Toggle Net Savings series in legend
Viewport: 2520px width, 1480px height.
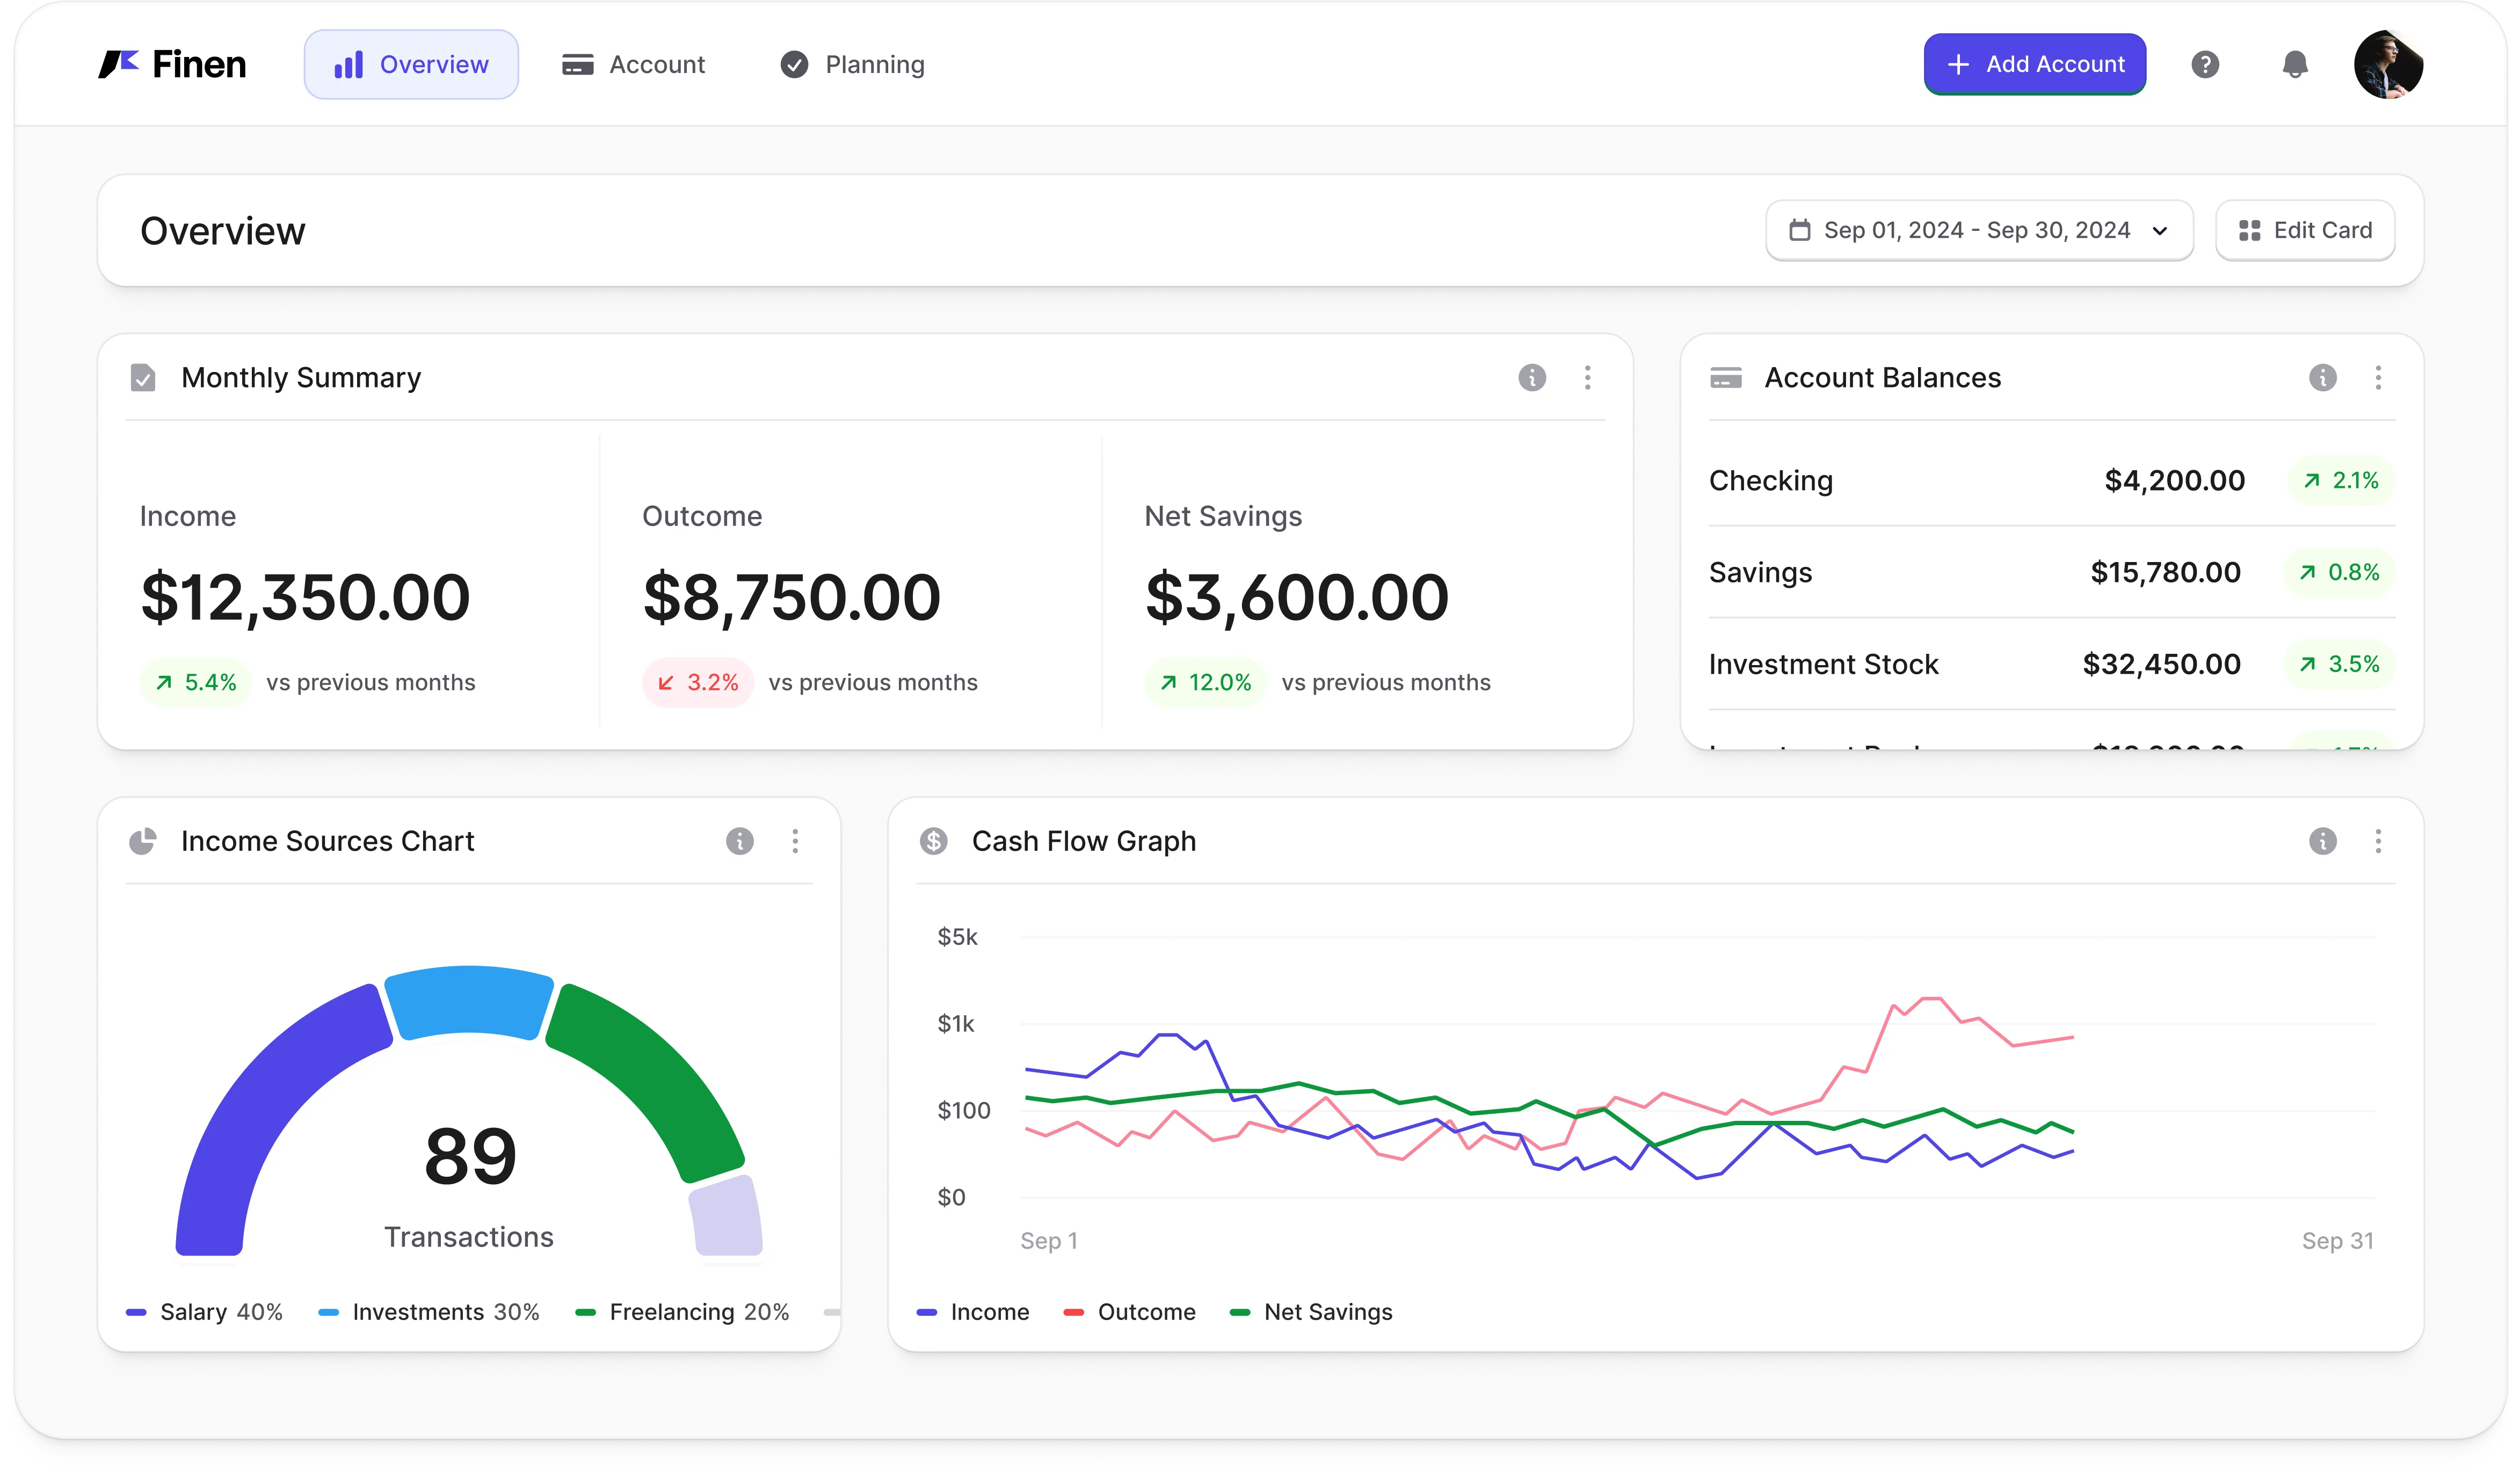[1312, 1312]
